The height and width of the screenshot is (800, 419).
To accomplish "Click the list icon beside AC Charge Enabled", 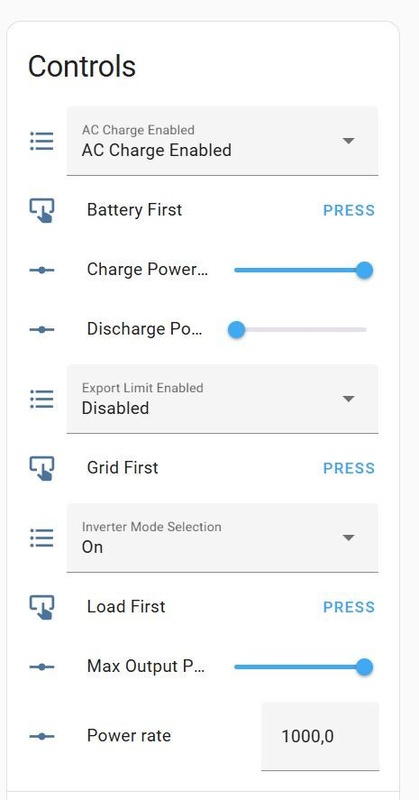I will [42, 141].
